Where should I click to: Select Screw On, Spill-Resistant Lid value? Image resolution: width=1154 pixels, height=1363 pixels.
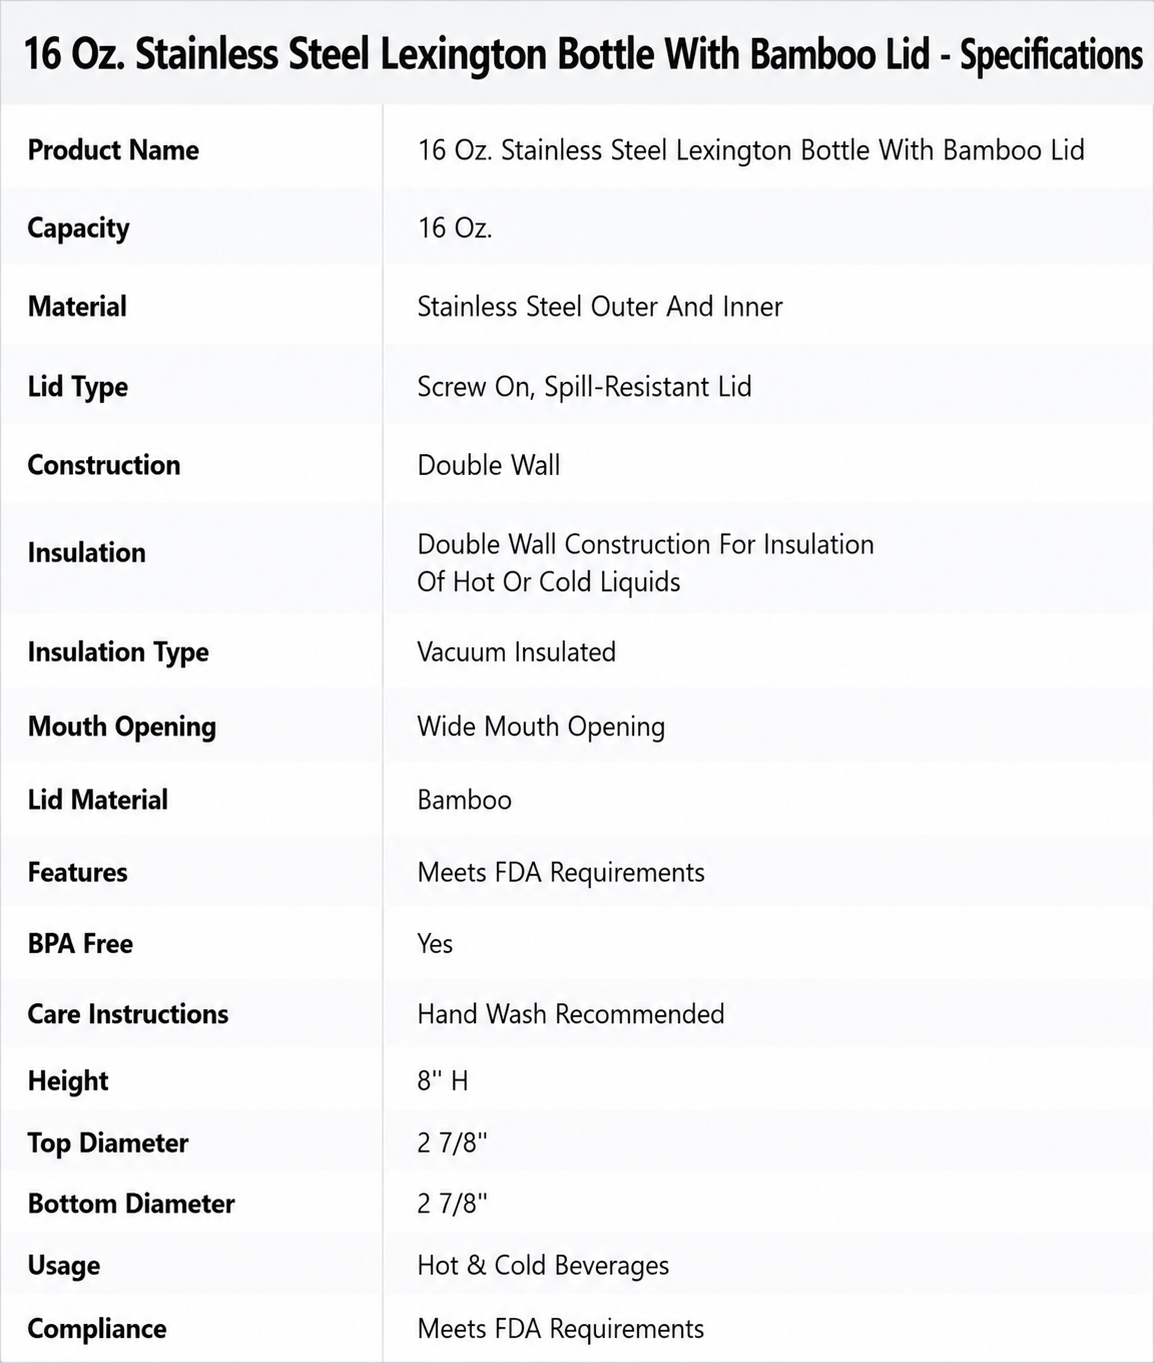pyautogui.click(x=584, y=387)
